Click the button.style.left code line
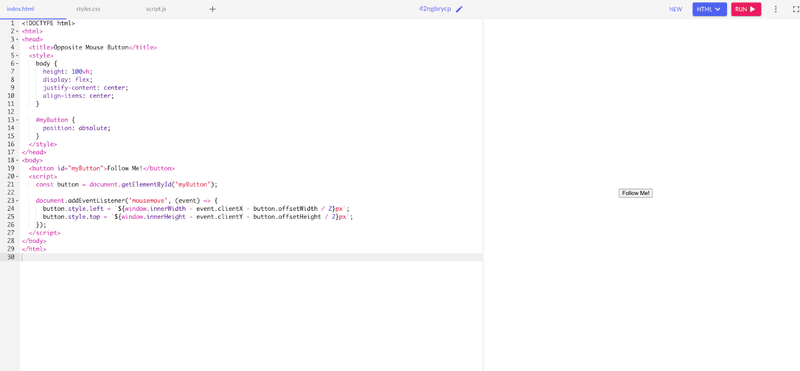Image resolution: width=800 pixels, height=371 pixels. [x=196, y=209]
